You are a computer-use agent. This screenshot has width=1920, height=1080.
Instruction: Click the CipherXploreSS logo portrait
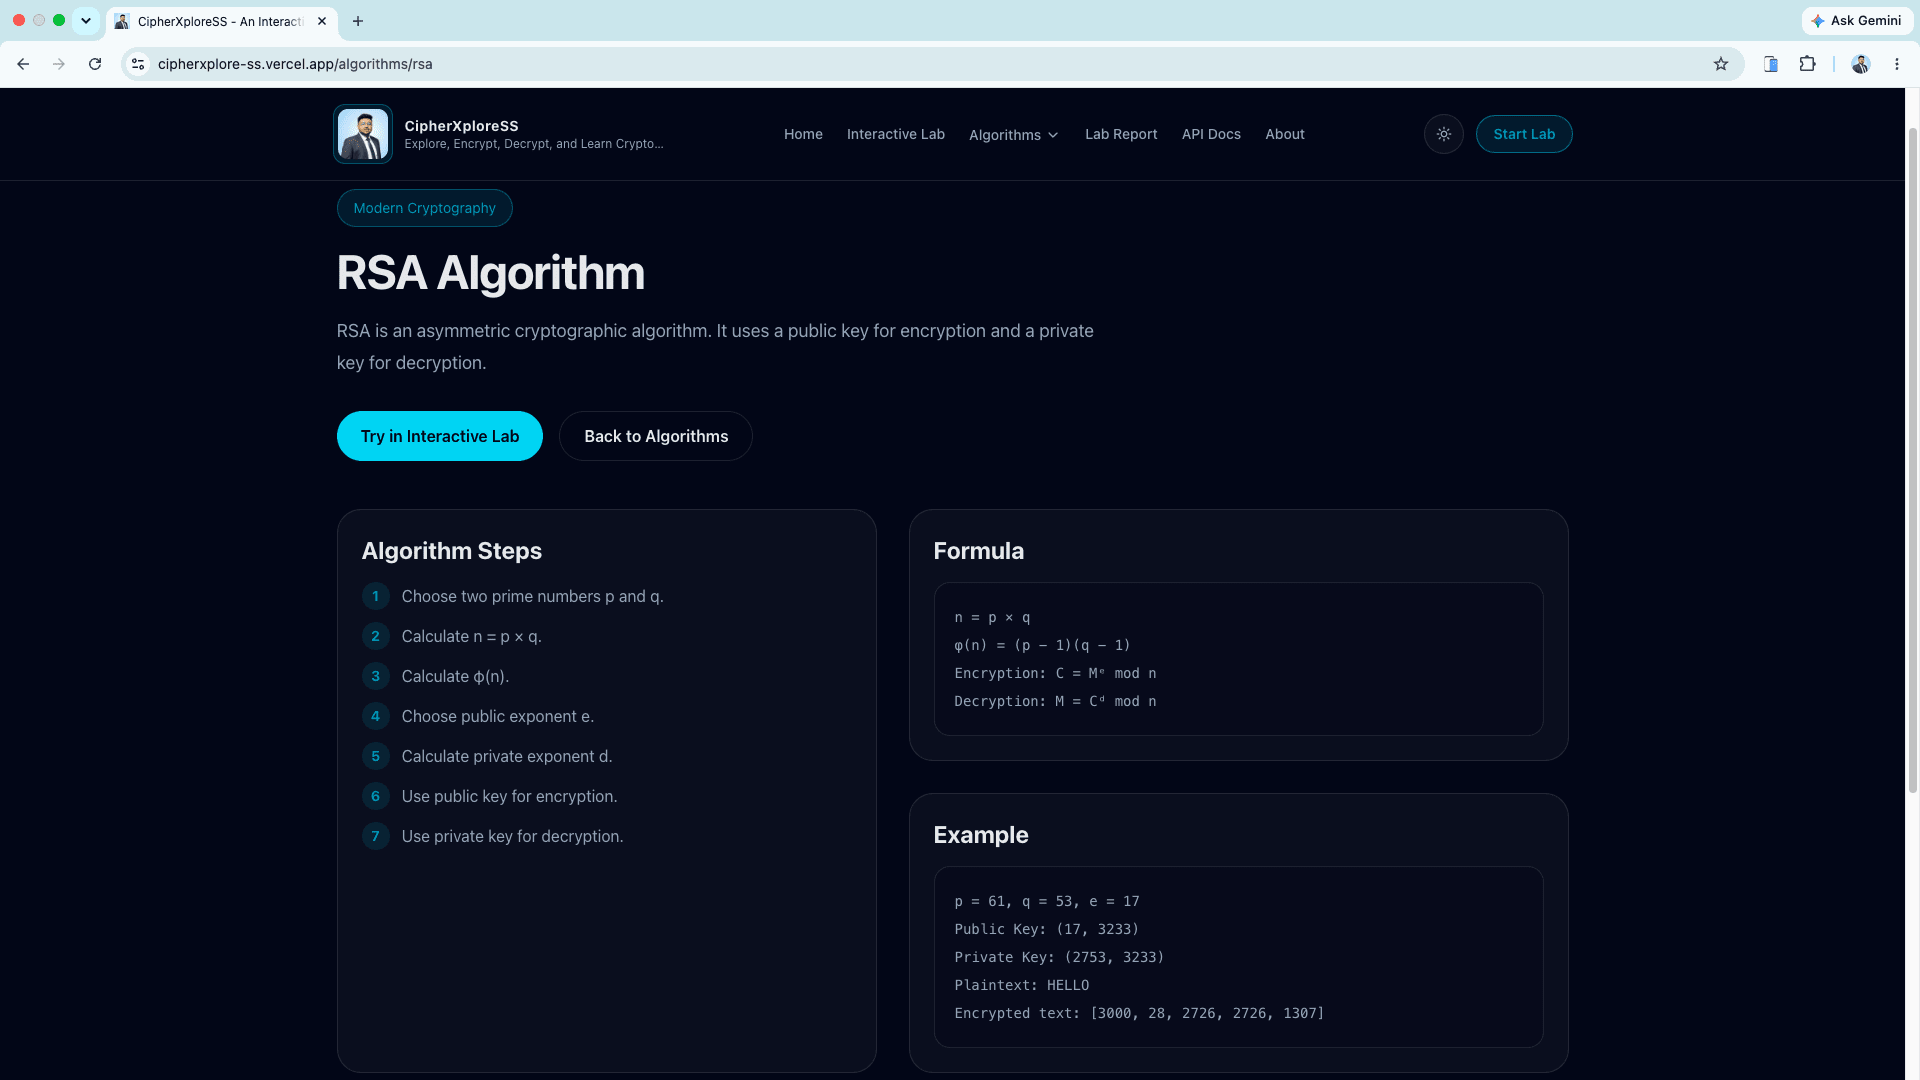click(363, 134)
